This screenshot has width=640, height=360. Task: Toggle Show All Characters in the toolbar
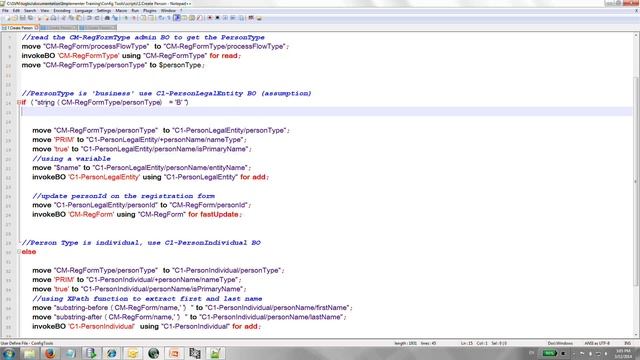pyautogui.click(x=169, y=18)
